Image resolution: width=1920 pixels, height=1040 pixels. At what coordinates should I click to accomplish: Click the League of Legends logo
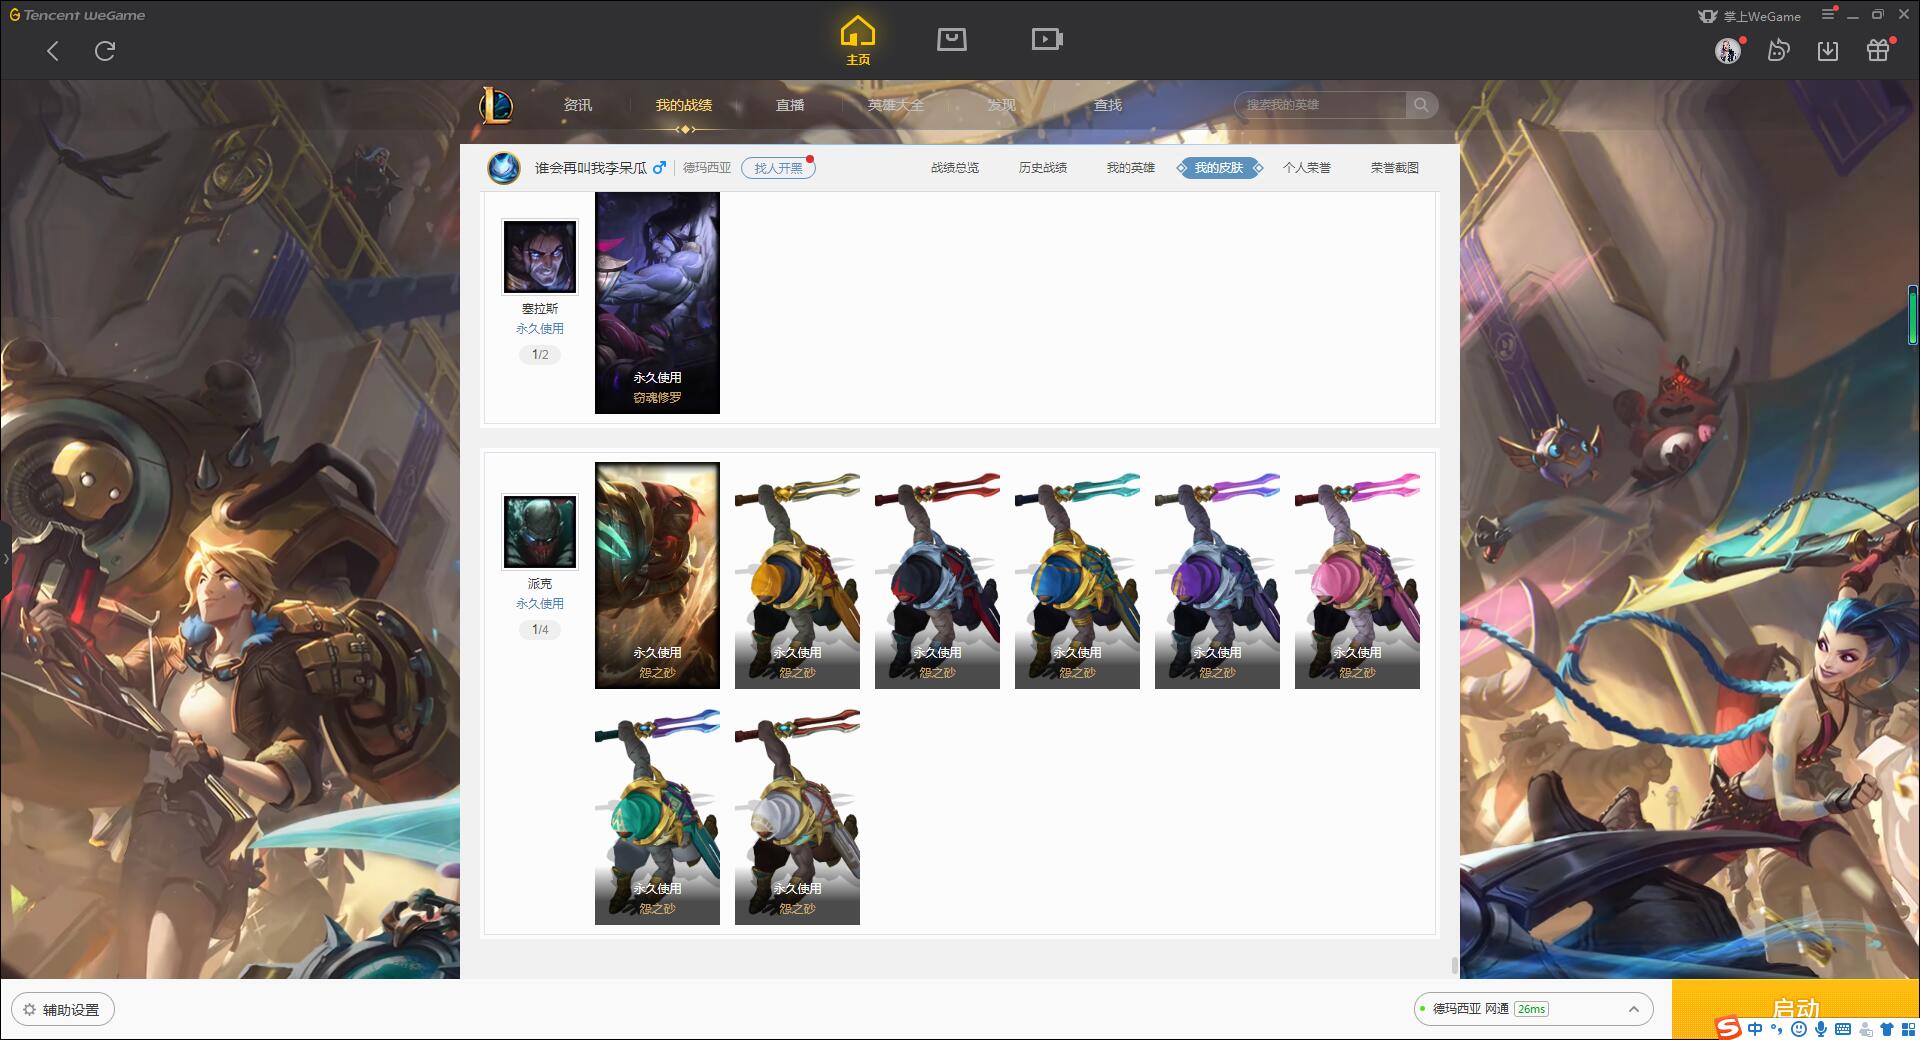pyautogui.click(x=497, y=105)
